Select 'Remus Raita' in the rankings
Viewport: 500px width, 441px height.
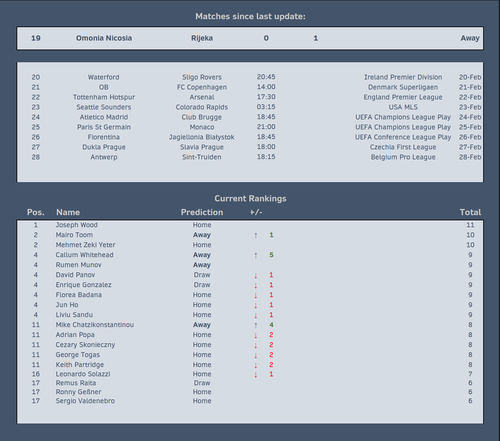click(x=76, y=383)
